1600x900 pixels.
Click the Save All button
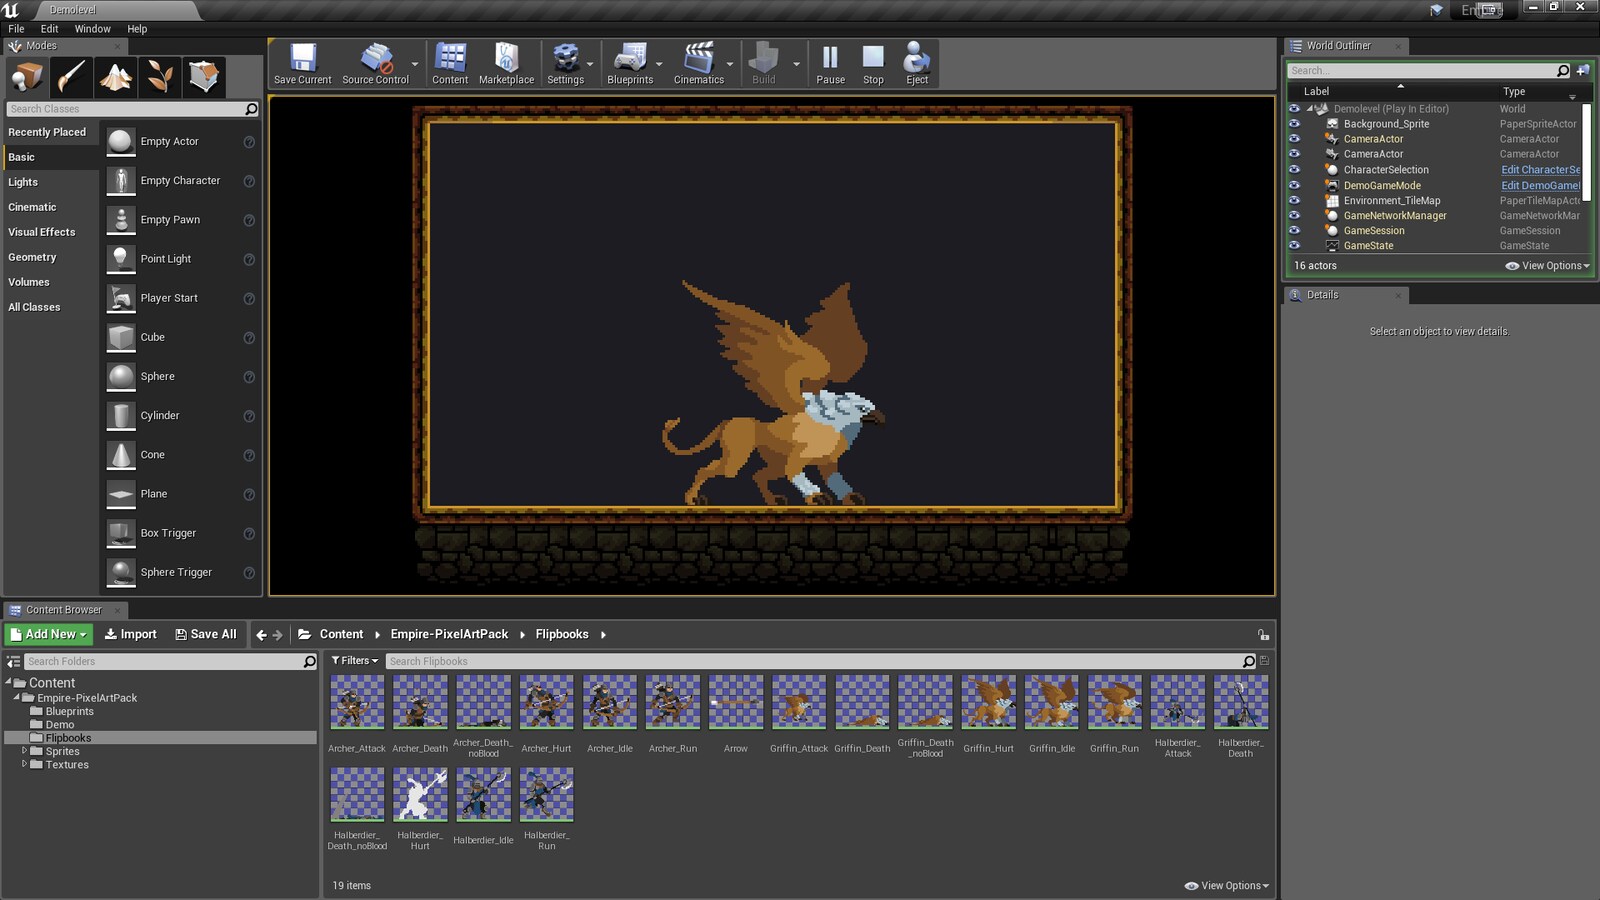206,634
